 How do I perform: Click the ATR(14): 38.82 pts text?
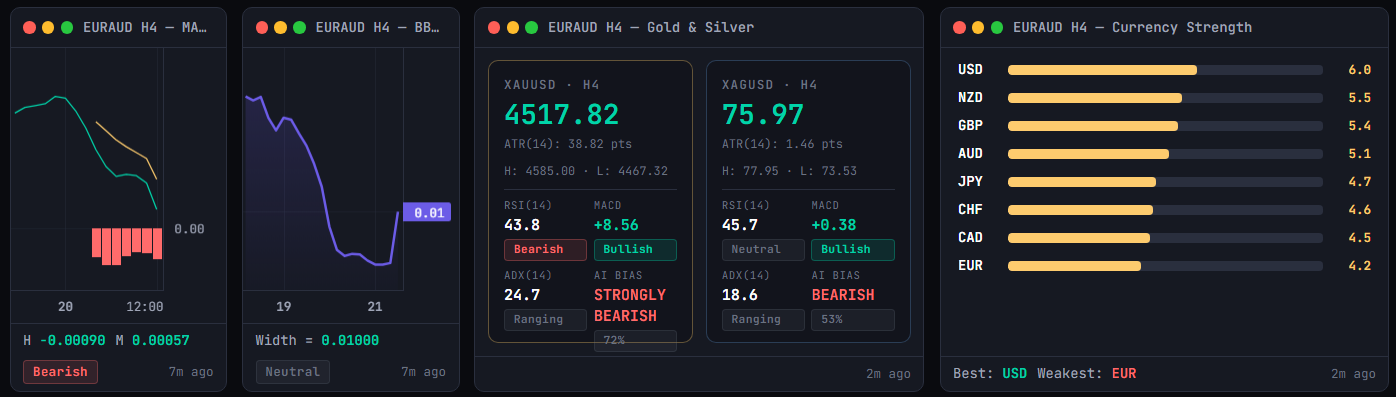568,144
